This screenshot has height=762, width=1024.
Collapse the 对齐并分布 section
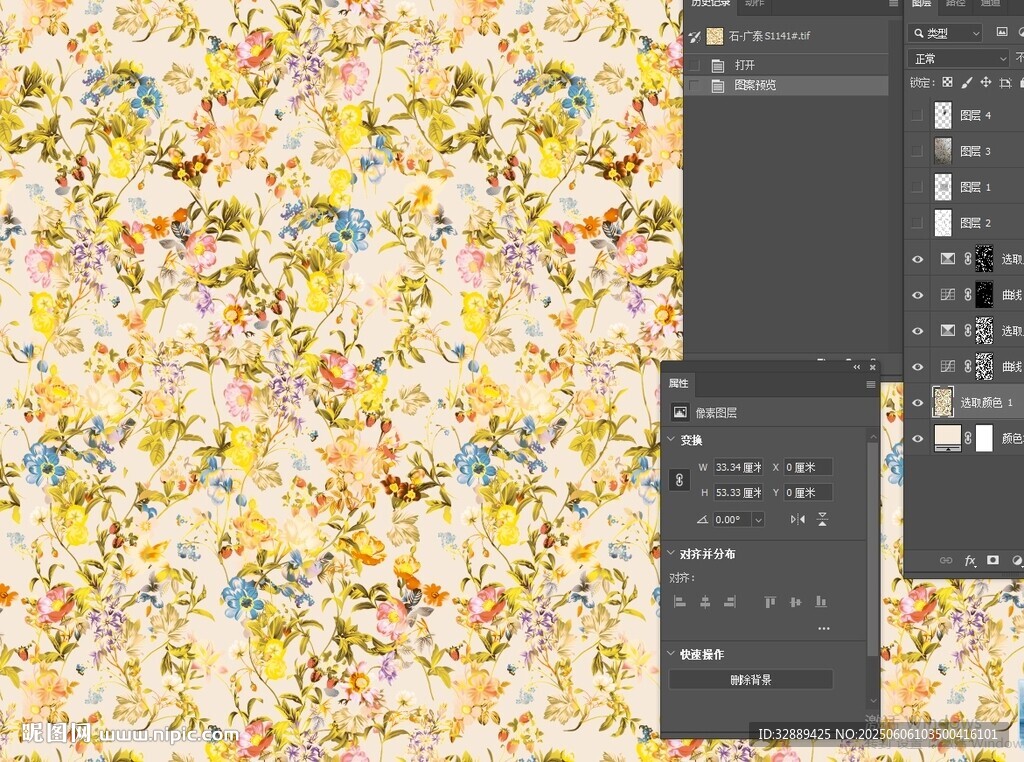671,554
